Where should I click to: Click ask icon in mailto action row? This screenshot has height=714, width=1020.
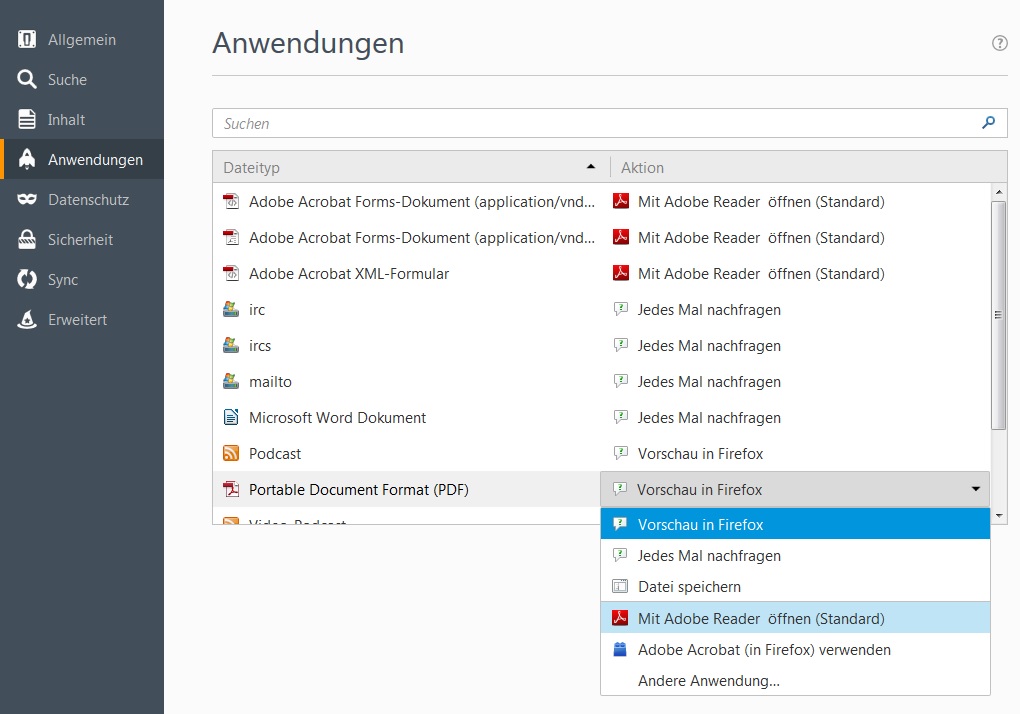click(x=621, y=381)
